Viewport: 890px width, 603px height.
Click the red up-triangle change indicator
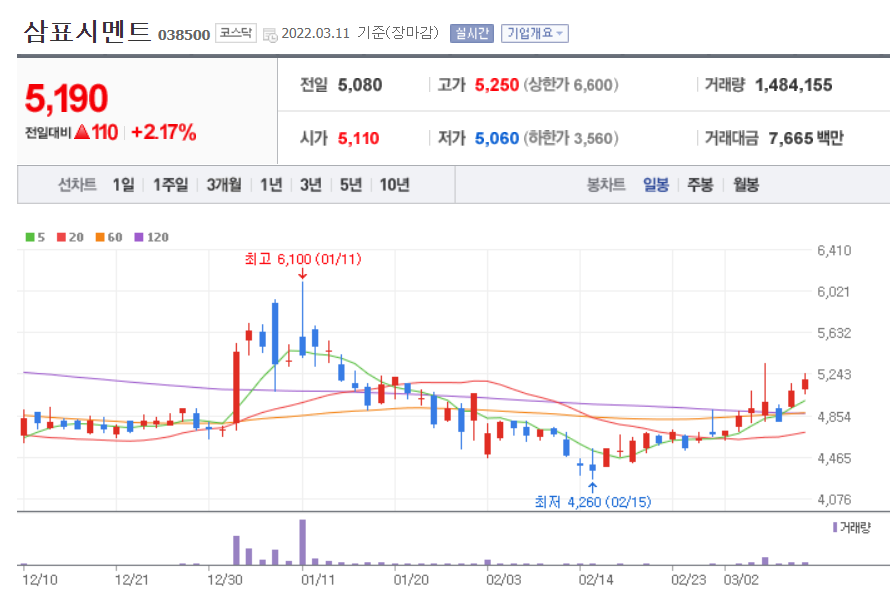pos(82,132)
